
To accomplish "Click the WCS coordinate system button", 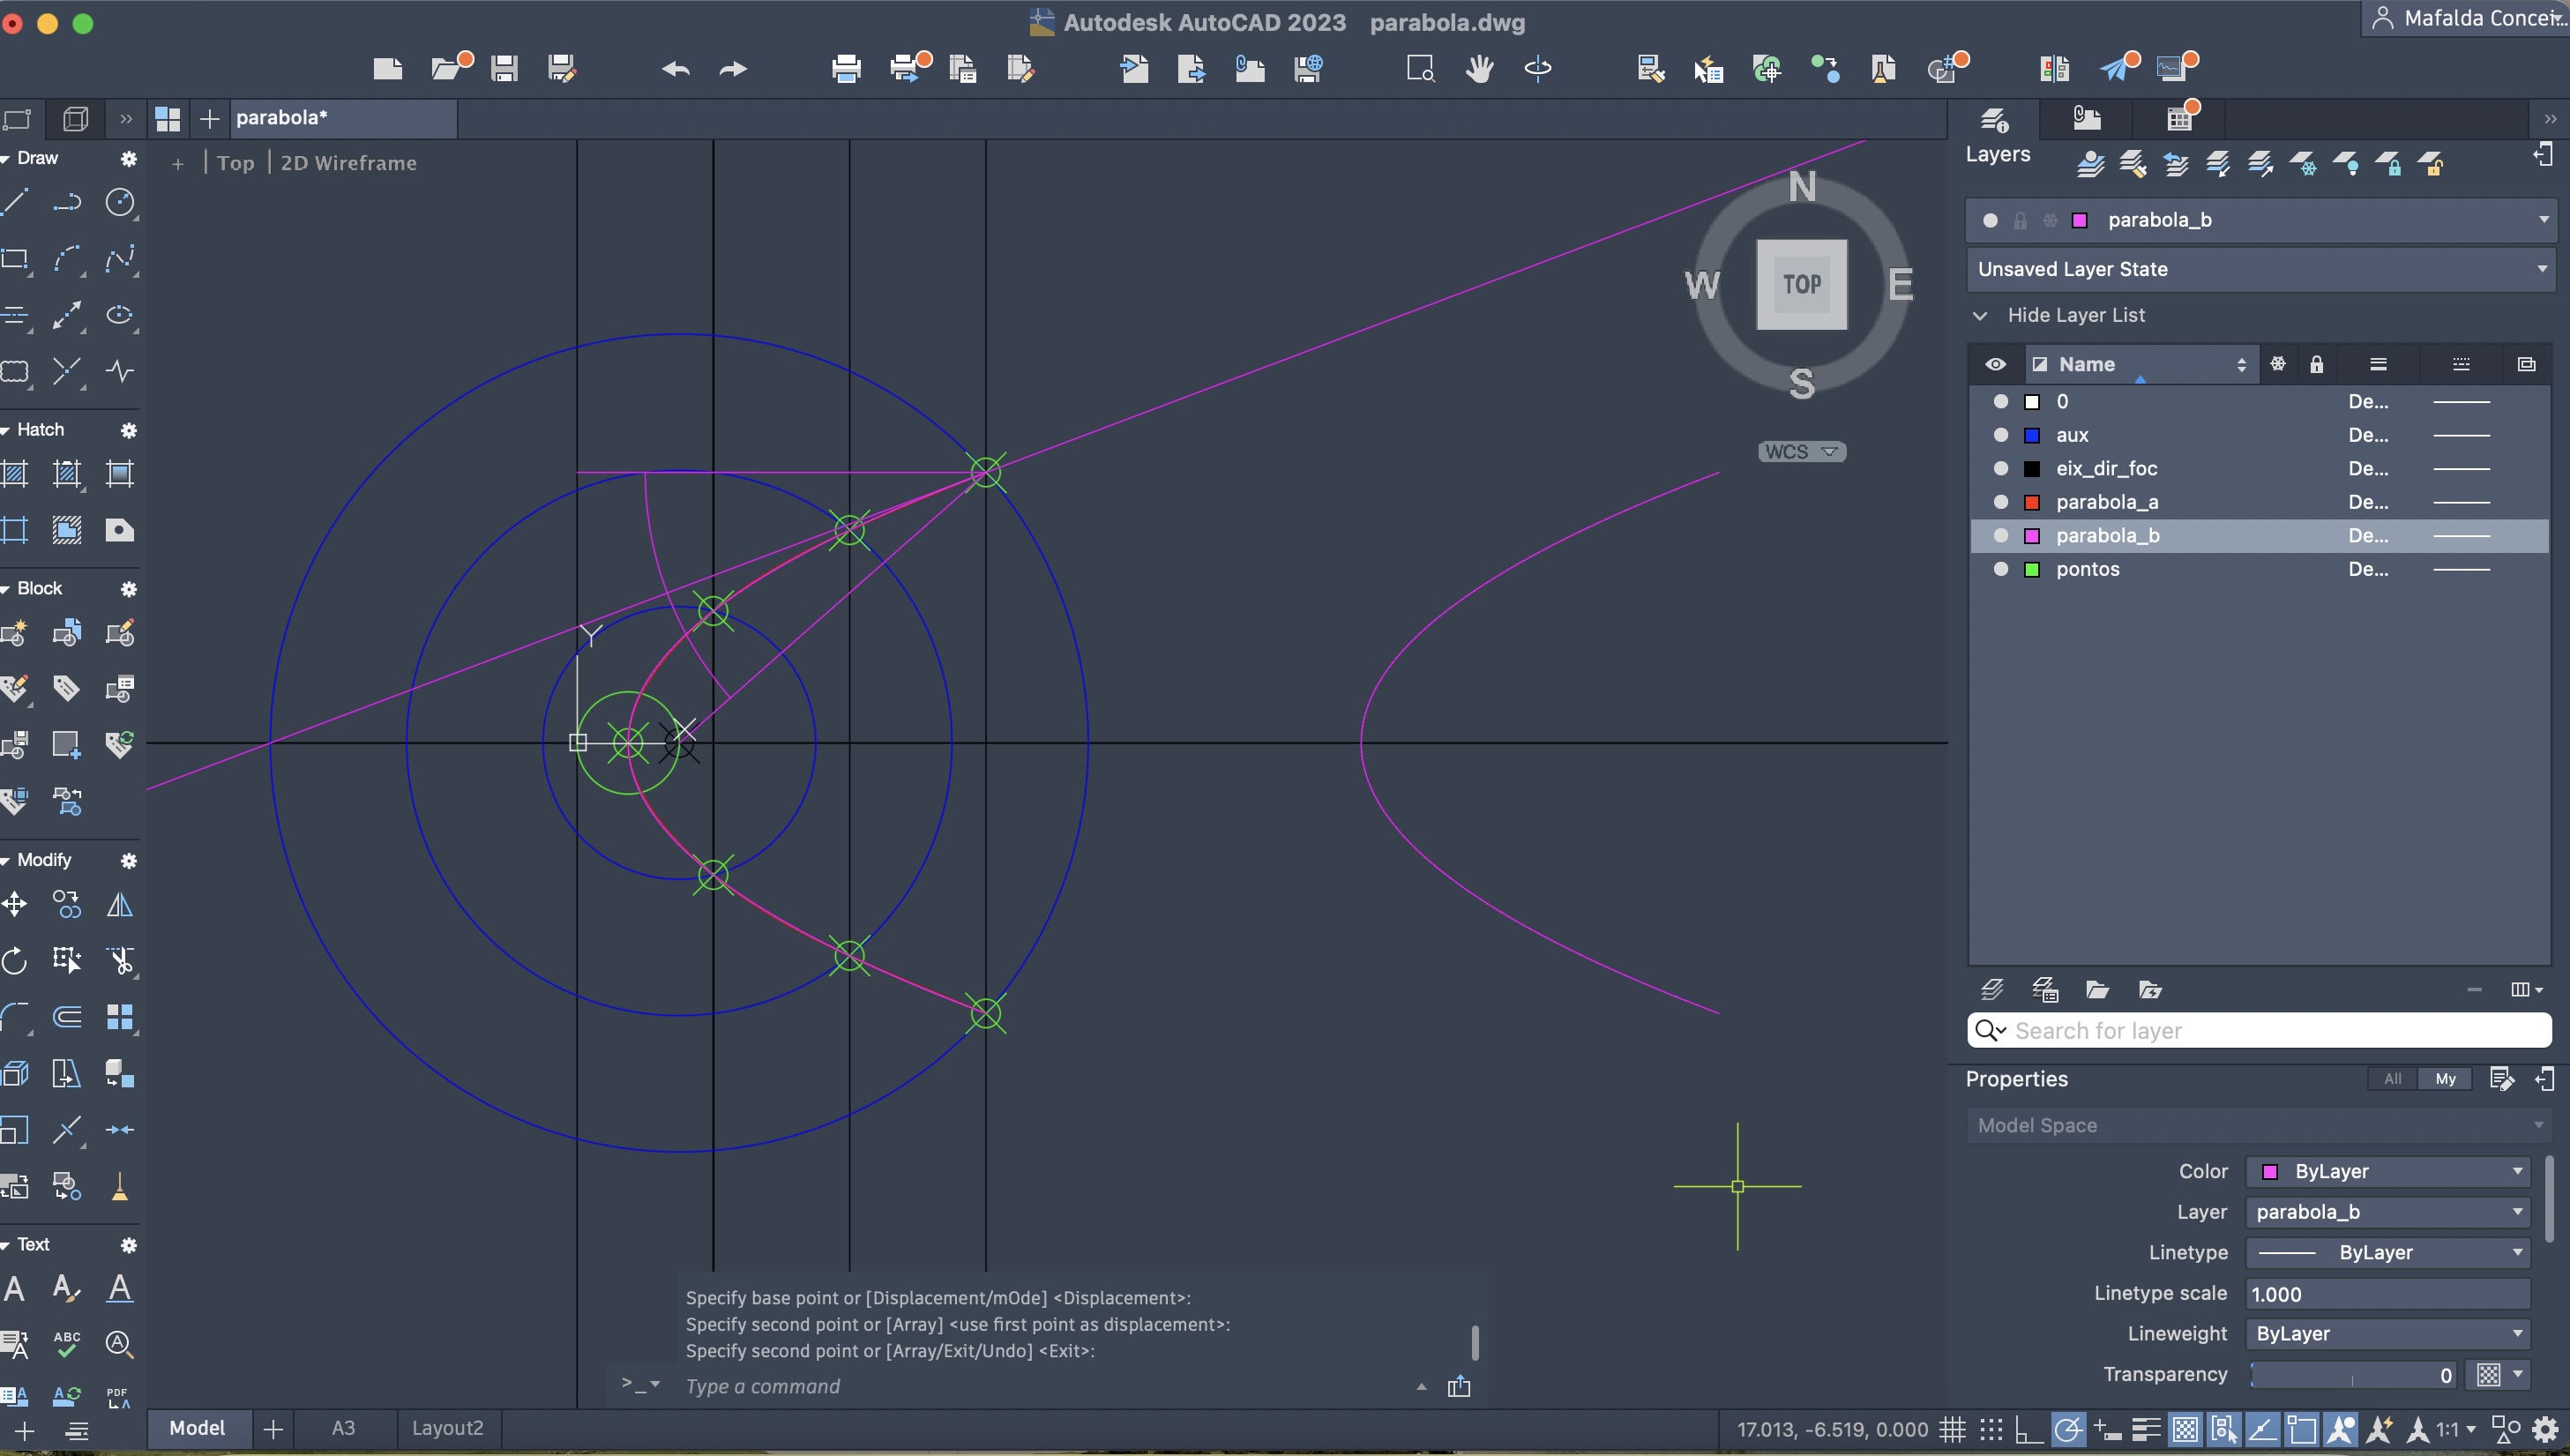I will pos(1801,452).
